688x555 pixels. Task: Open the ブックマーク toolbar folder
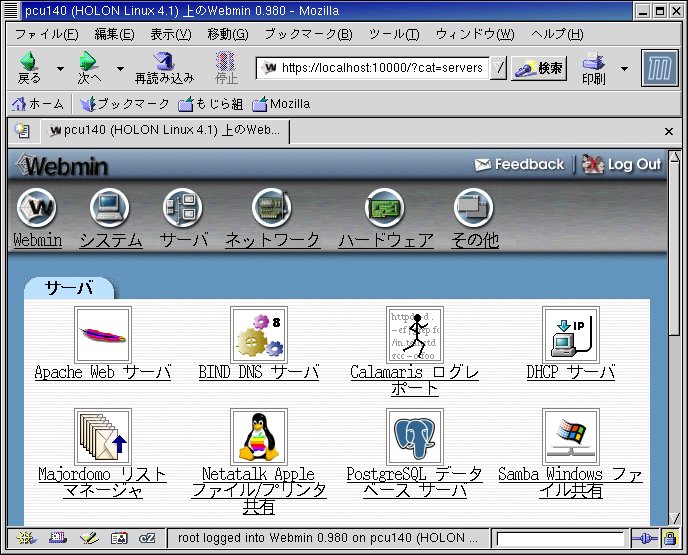[125, 104]
